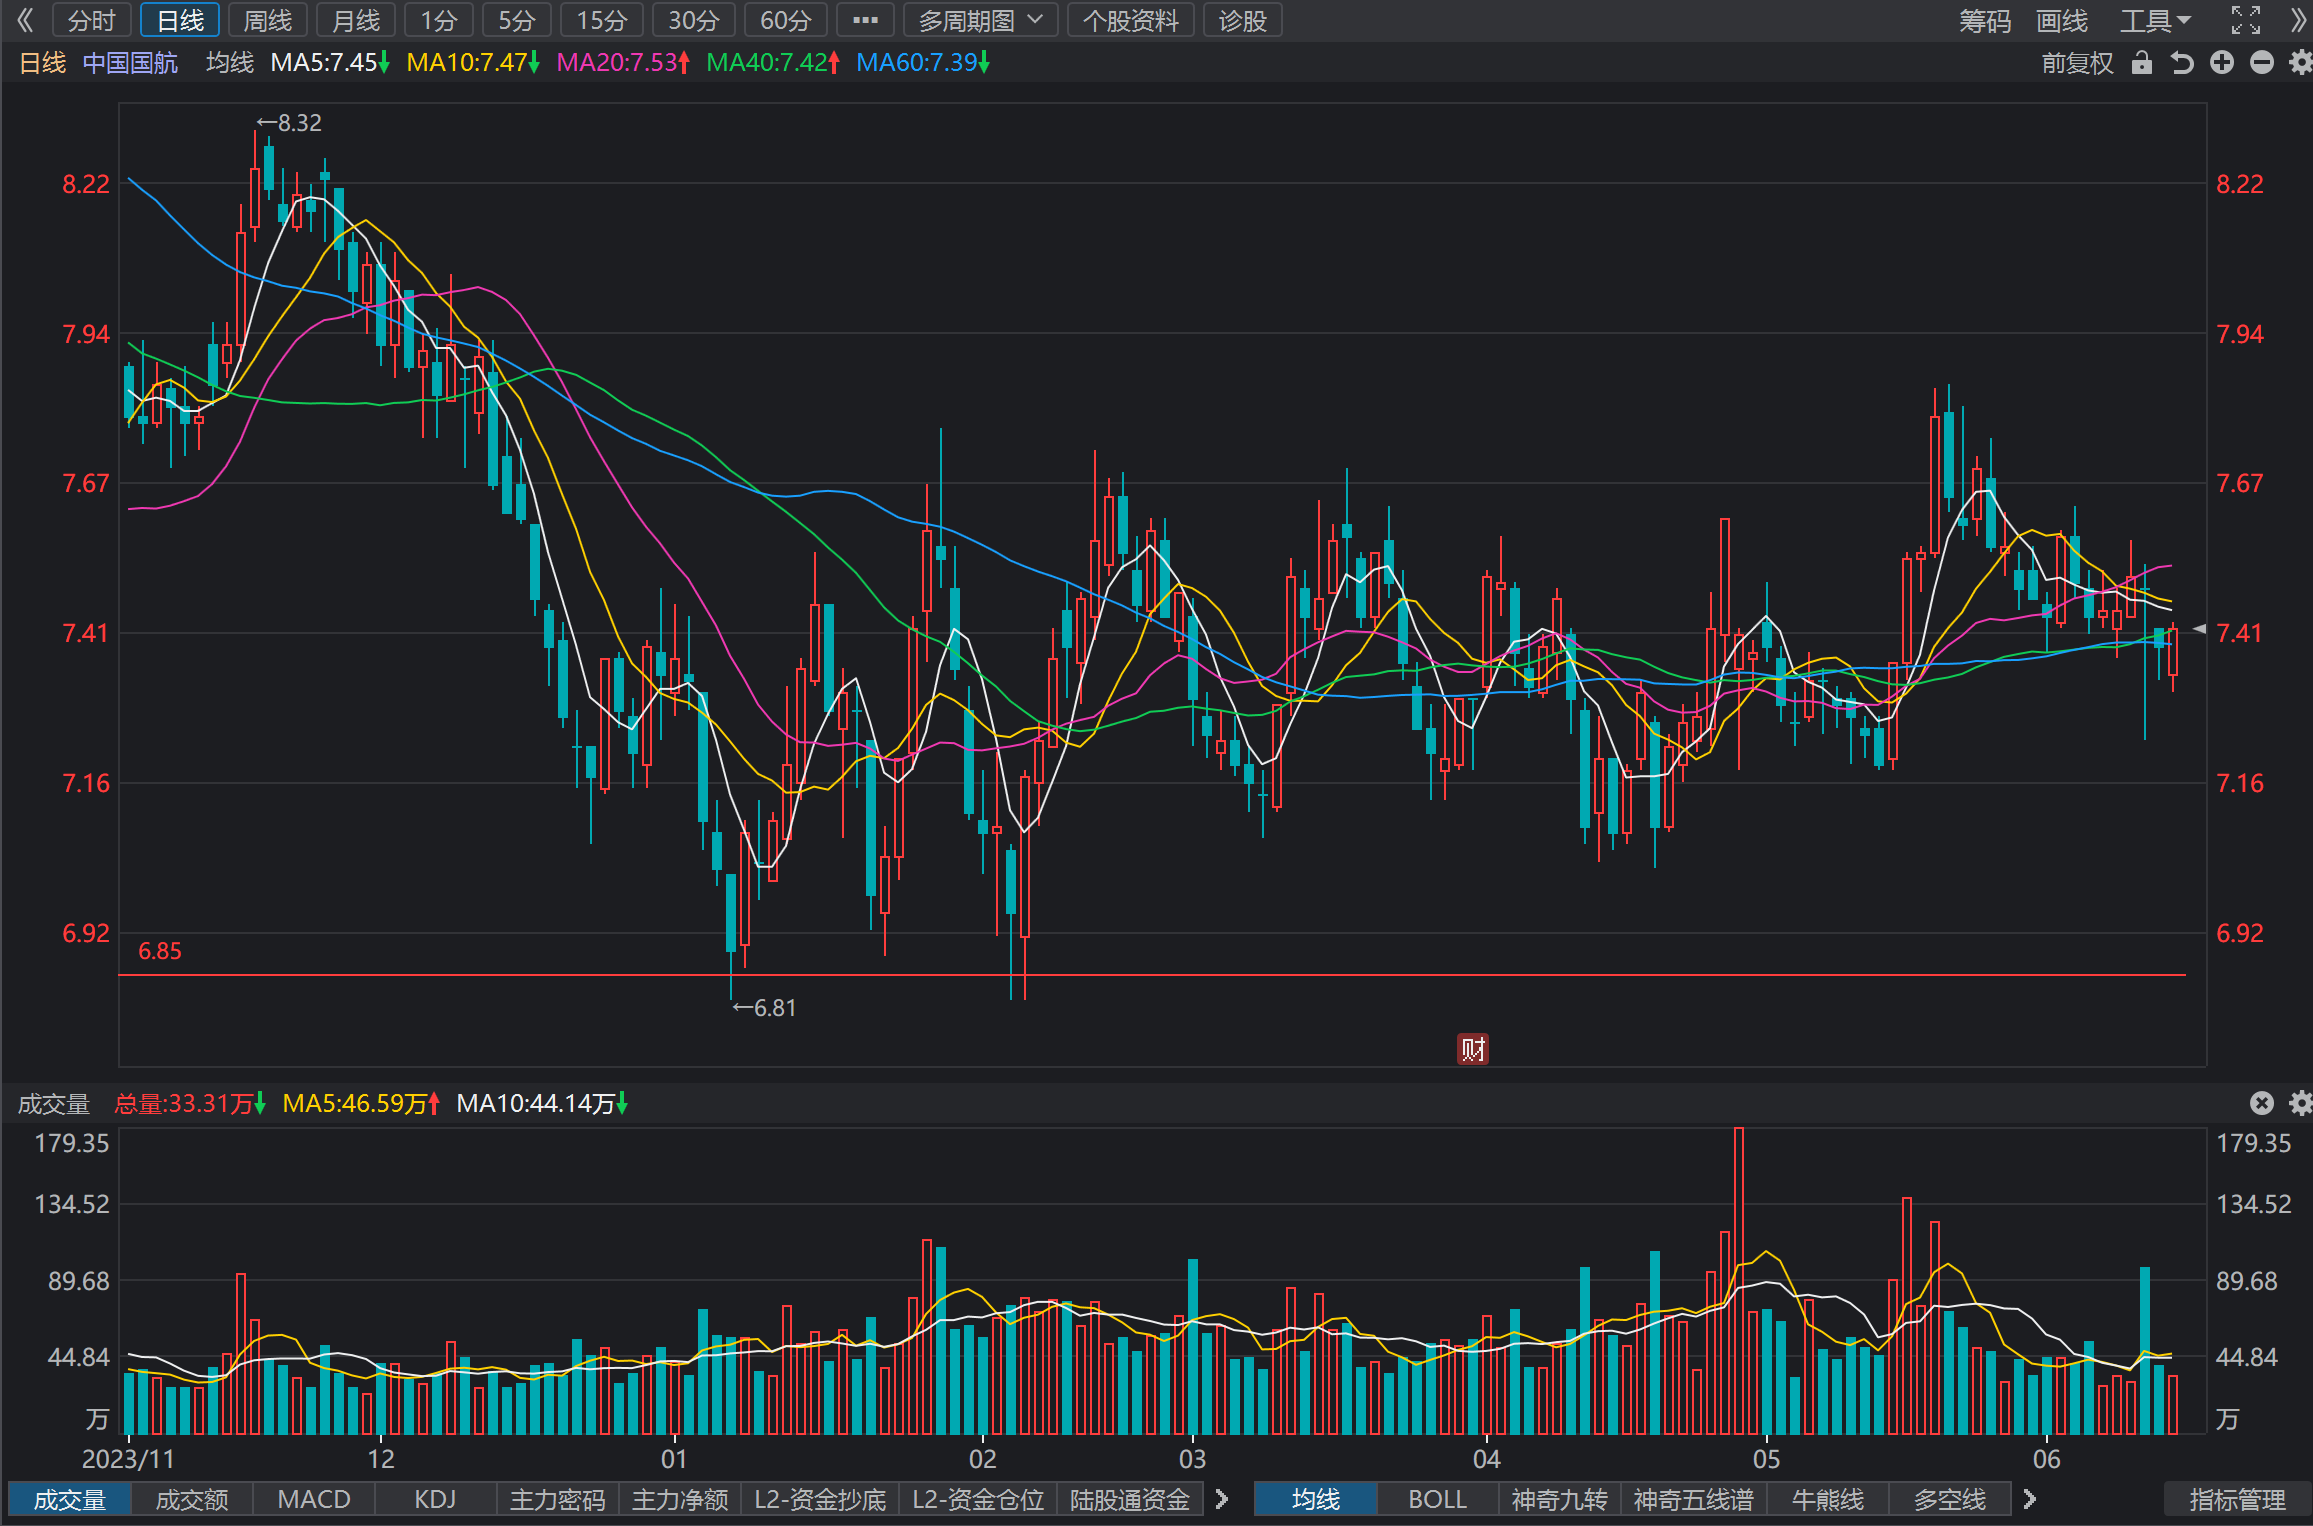Zoom out chart with the minus icon
This screenshot has height=1526, width=2313.
coord(2262,63)
